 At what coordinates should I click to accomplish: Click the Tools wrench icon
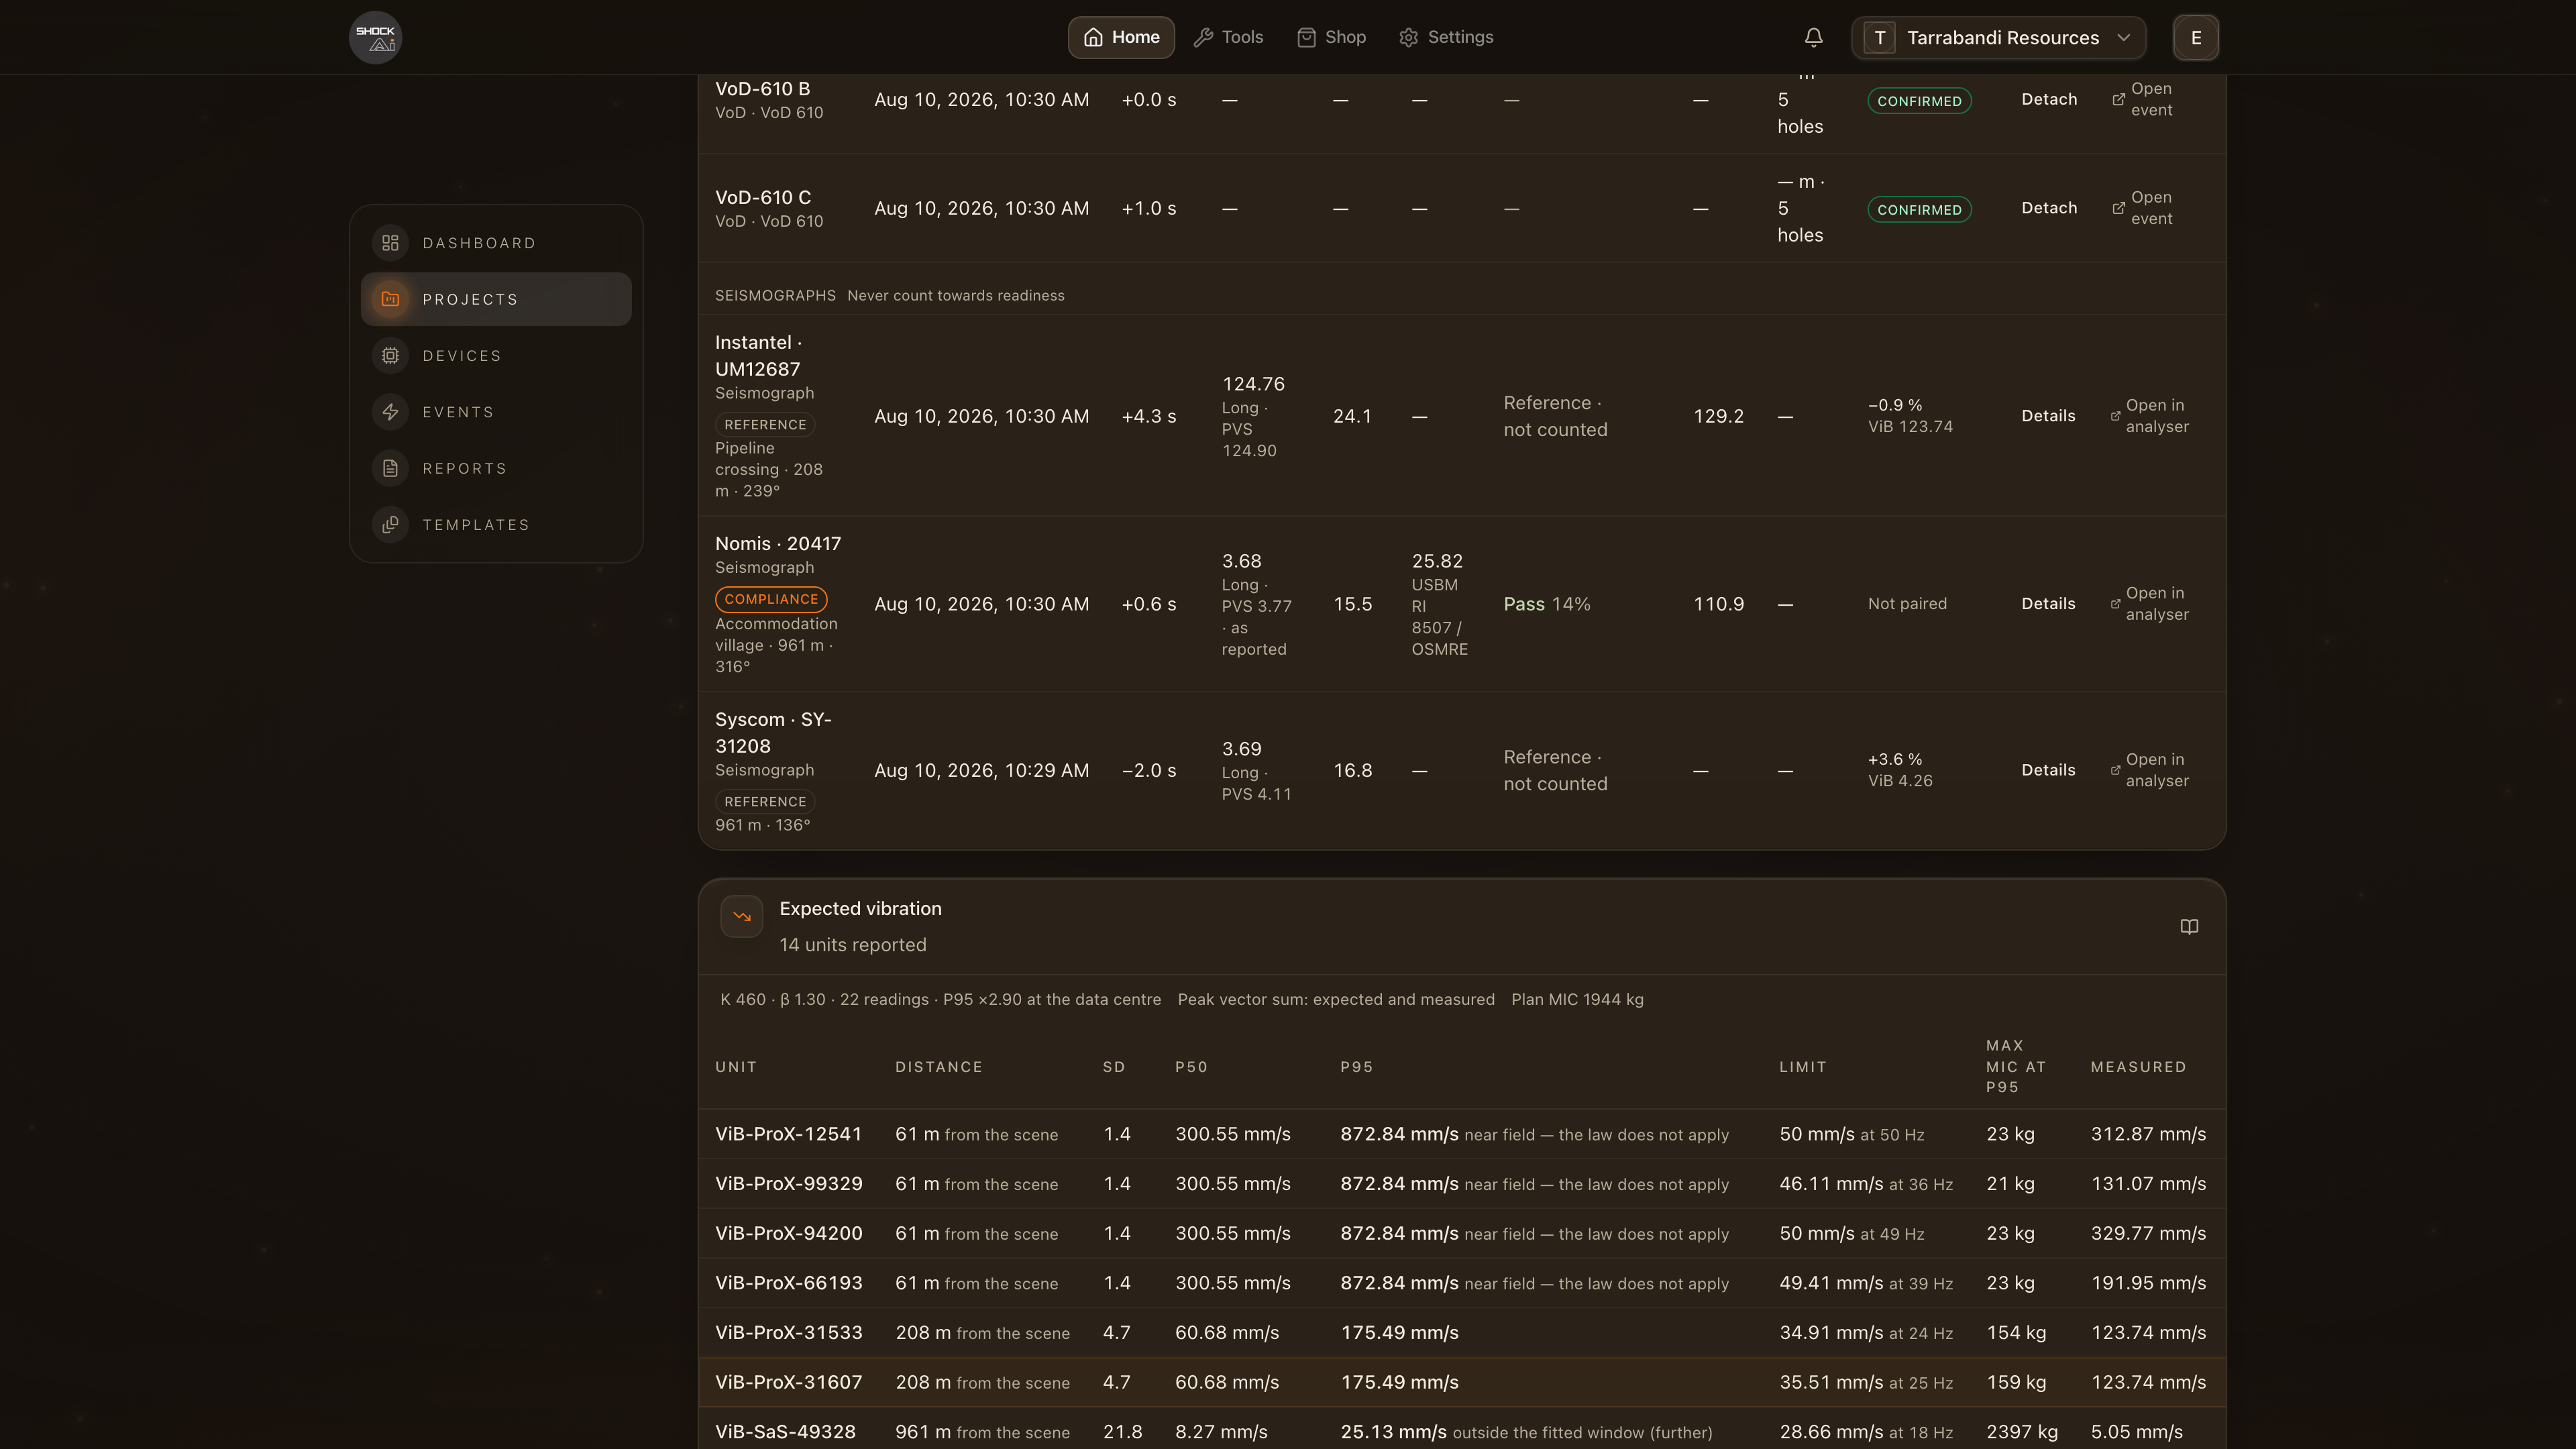pos(1203,37)
